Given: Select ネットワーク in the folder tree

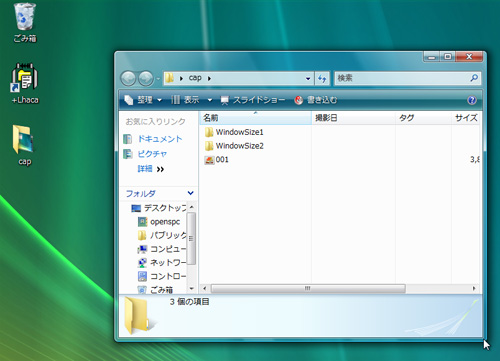Looking at the screenshot, I should tap(162, 263).
